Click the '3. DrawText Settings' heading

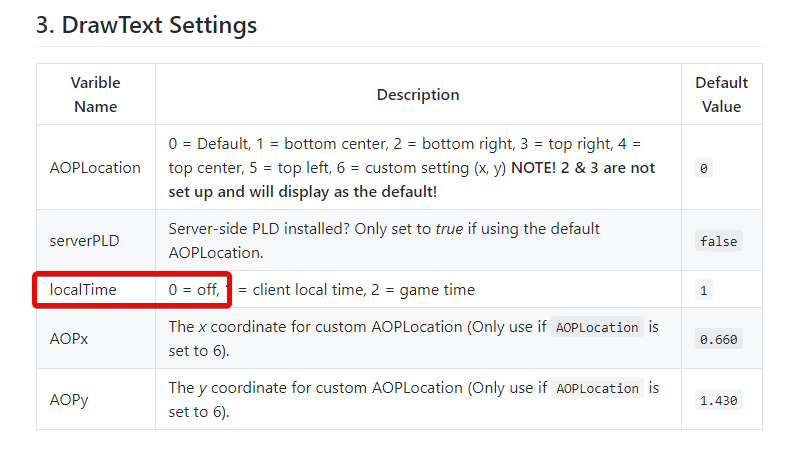click(146, 25)
